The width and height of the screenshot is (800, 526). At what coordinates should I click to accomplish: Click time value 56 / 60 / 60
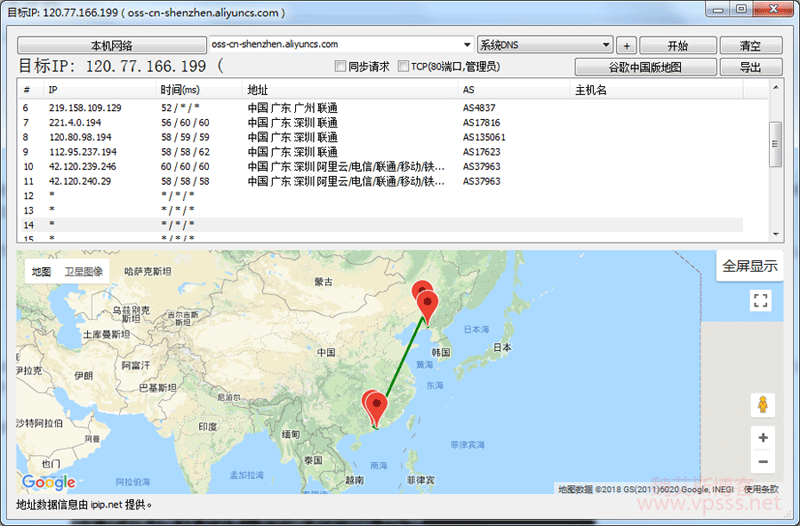185,122
